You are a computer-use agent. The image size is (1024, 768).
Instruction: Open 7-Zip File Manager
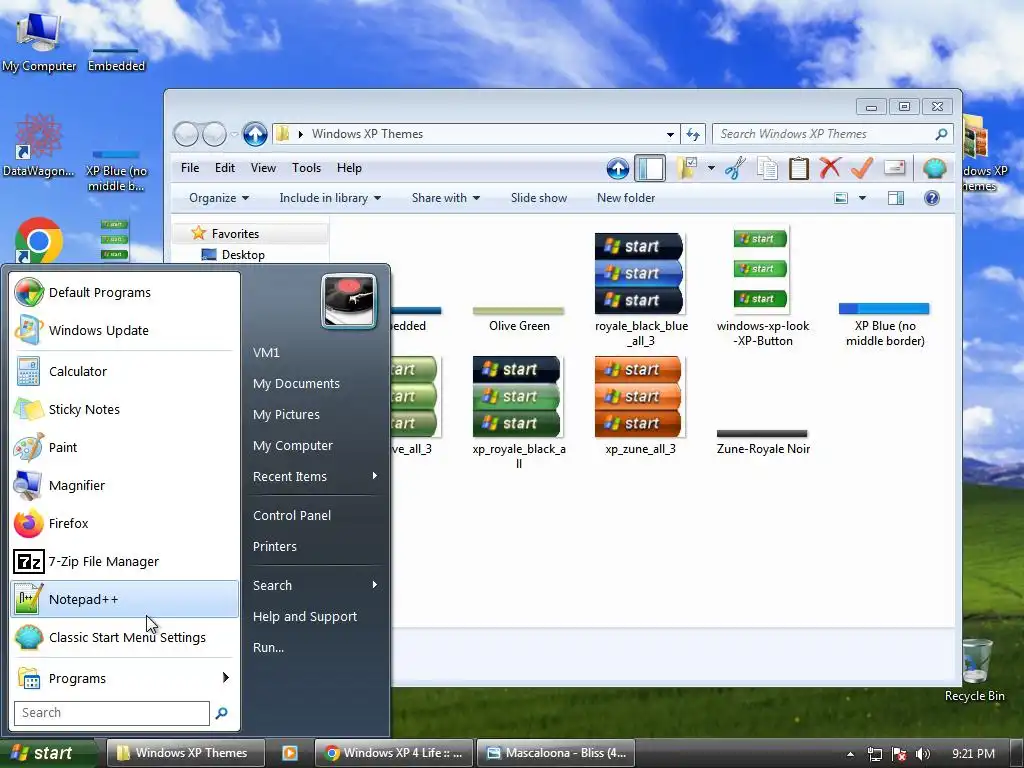[x=125, y=562]
